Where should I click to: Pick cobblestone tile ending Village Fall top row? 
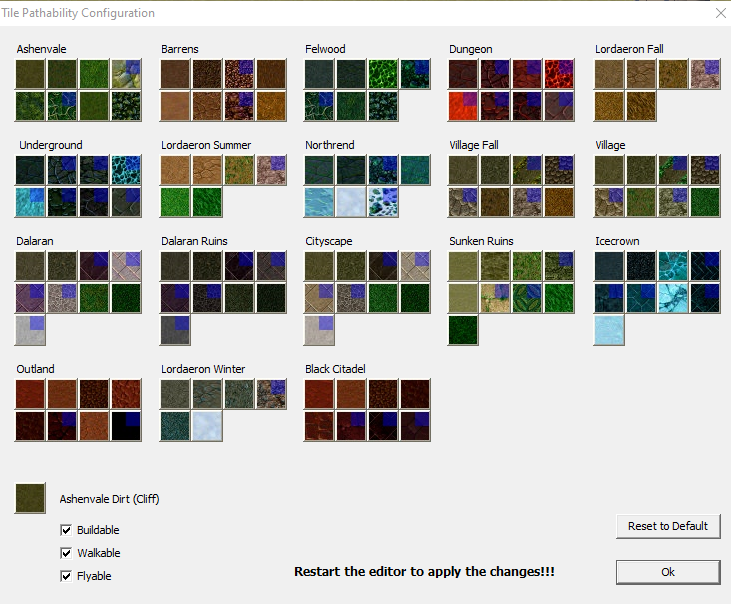tap(559, 170)
